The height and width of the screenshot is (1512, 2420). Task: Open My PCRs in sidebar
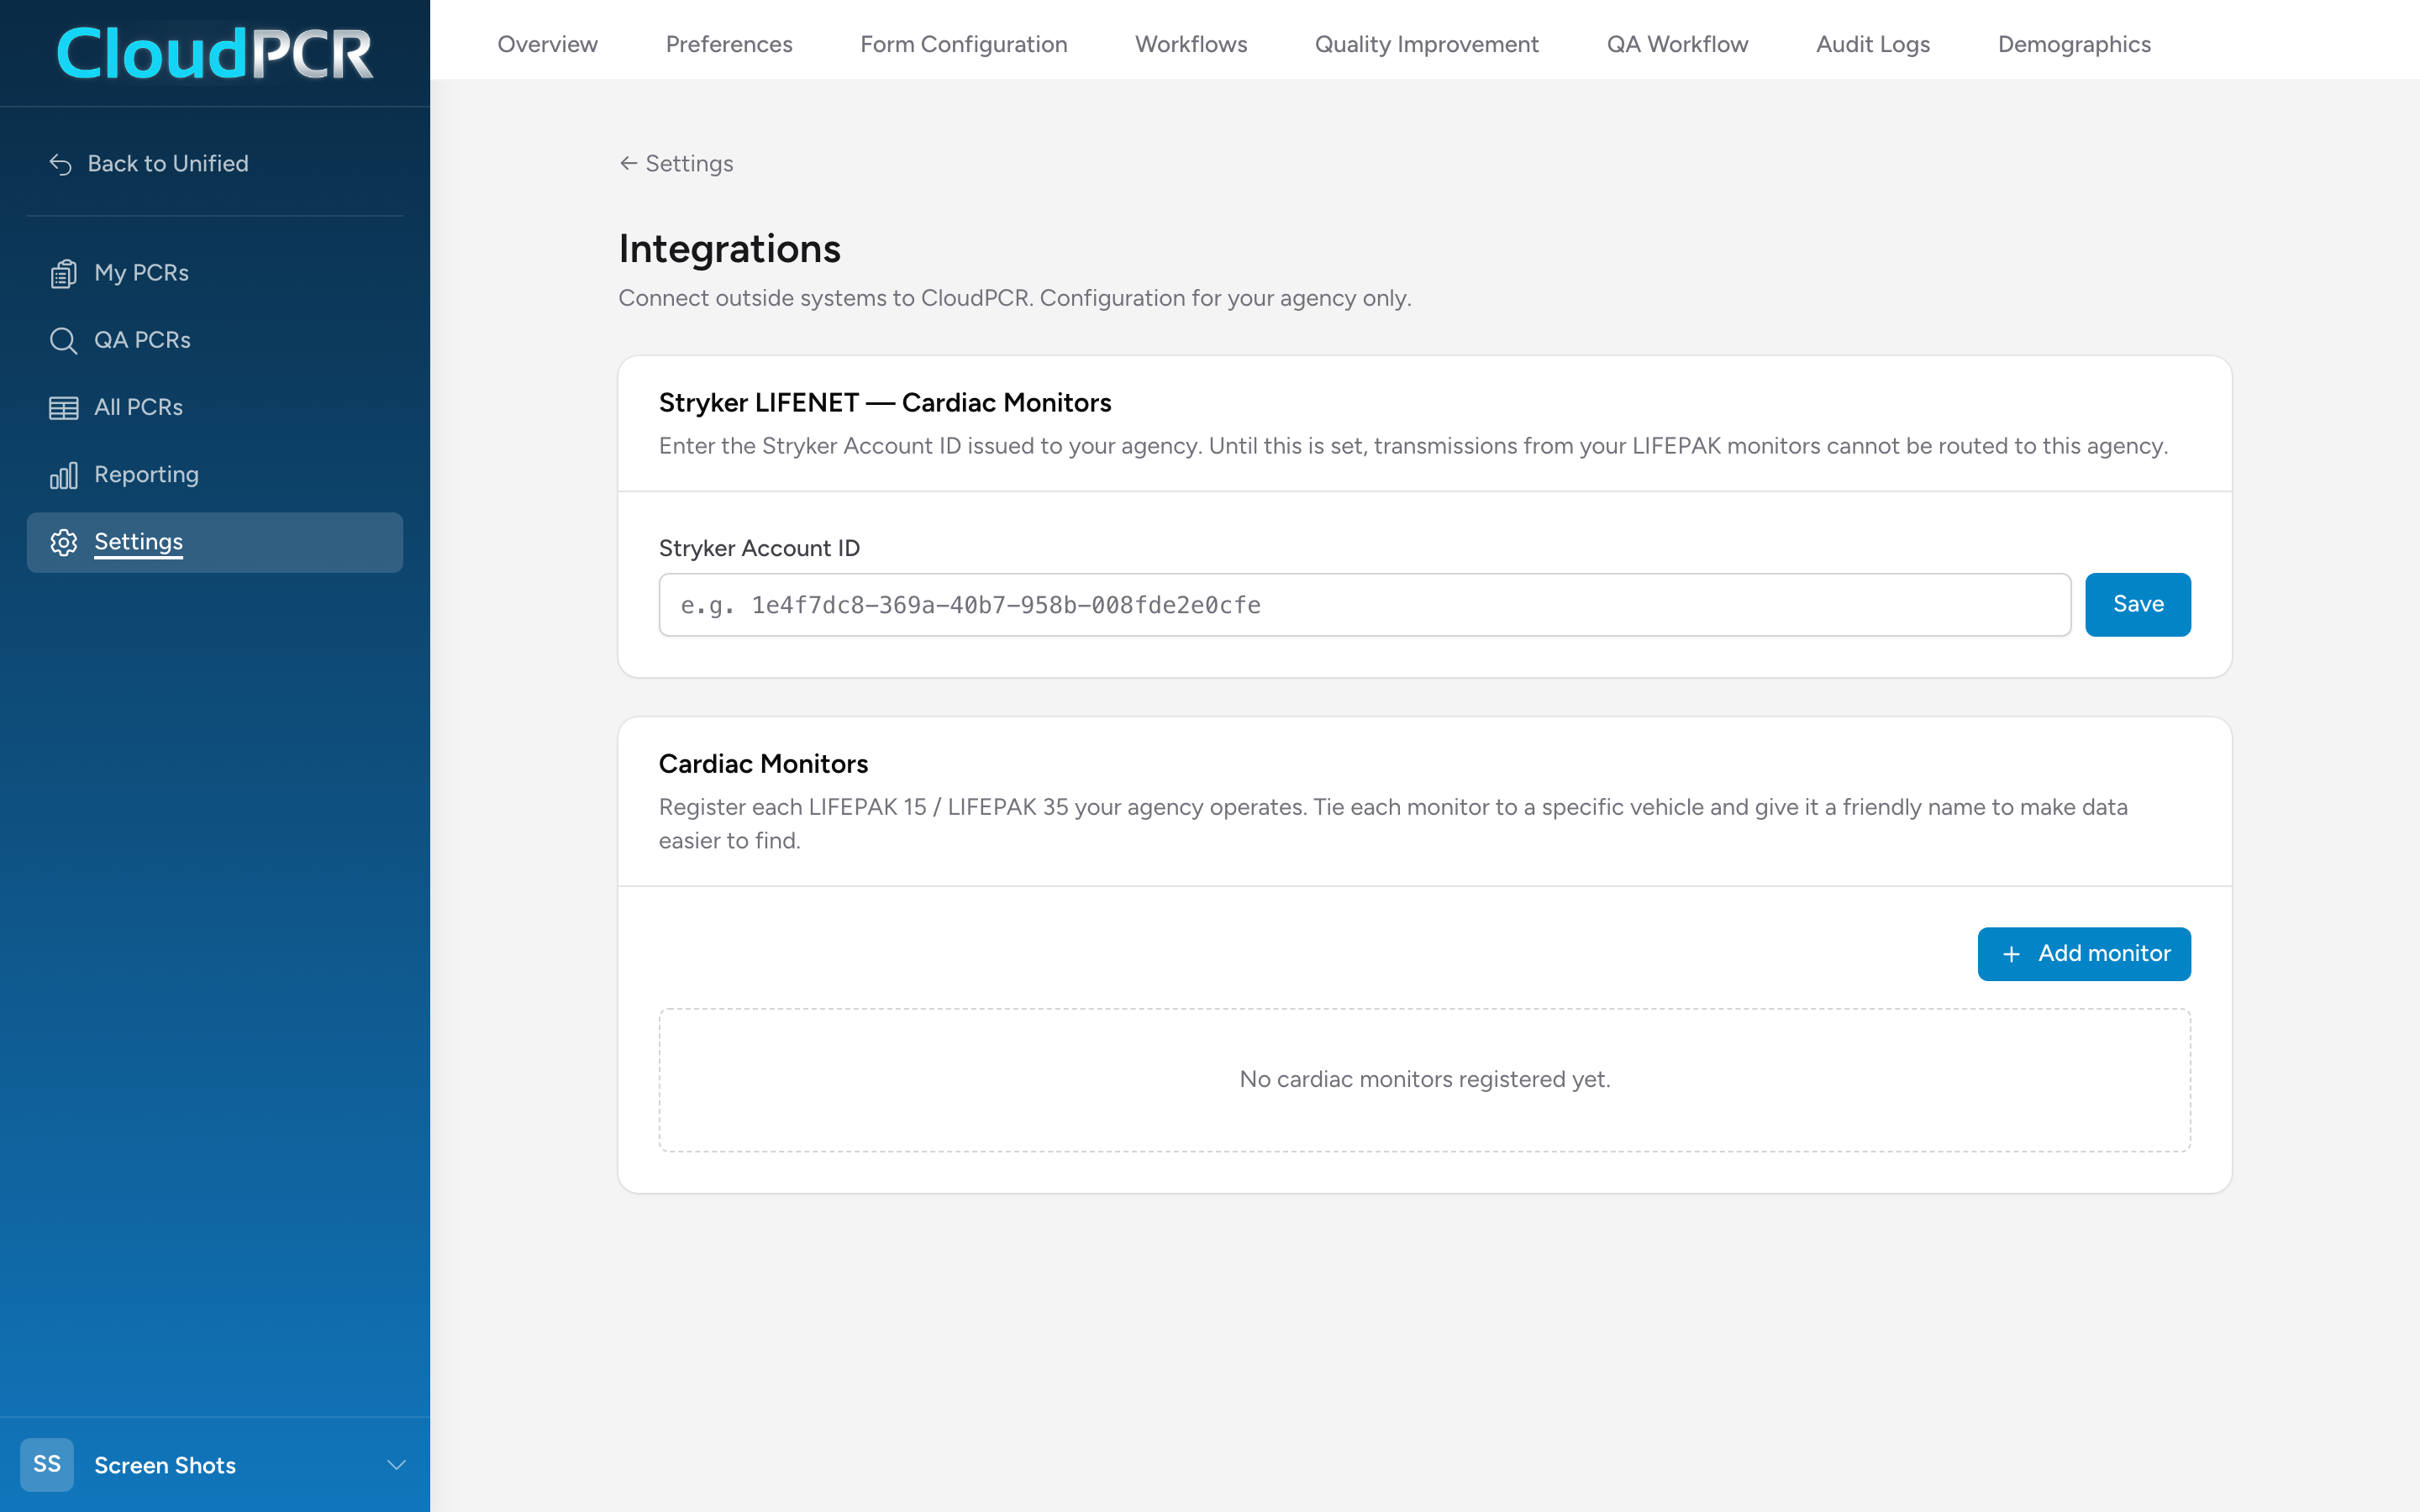[215, 273]
